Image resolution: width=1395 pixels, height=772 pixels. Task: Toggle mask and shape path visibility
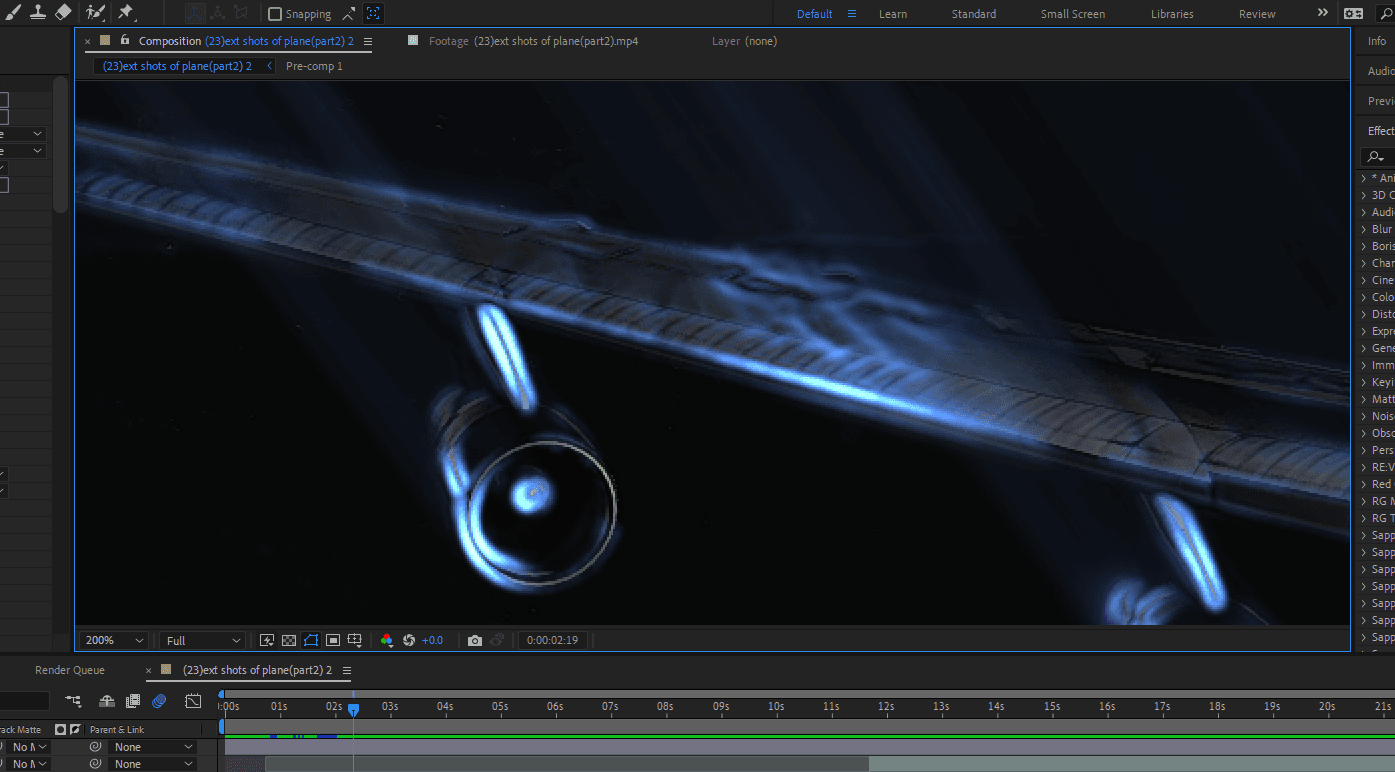pos(311,640)
